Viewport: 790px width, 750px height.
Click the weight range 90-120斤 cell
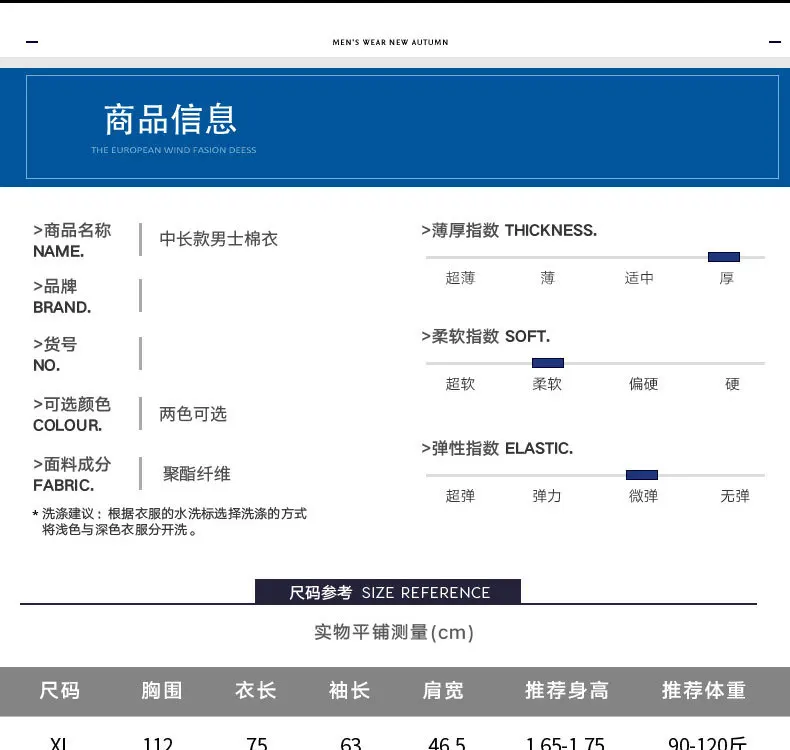tap(707, 743)
